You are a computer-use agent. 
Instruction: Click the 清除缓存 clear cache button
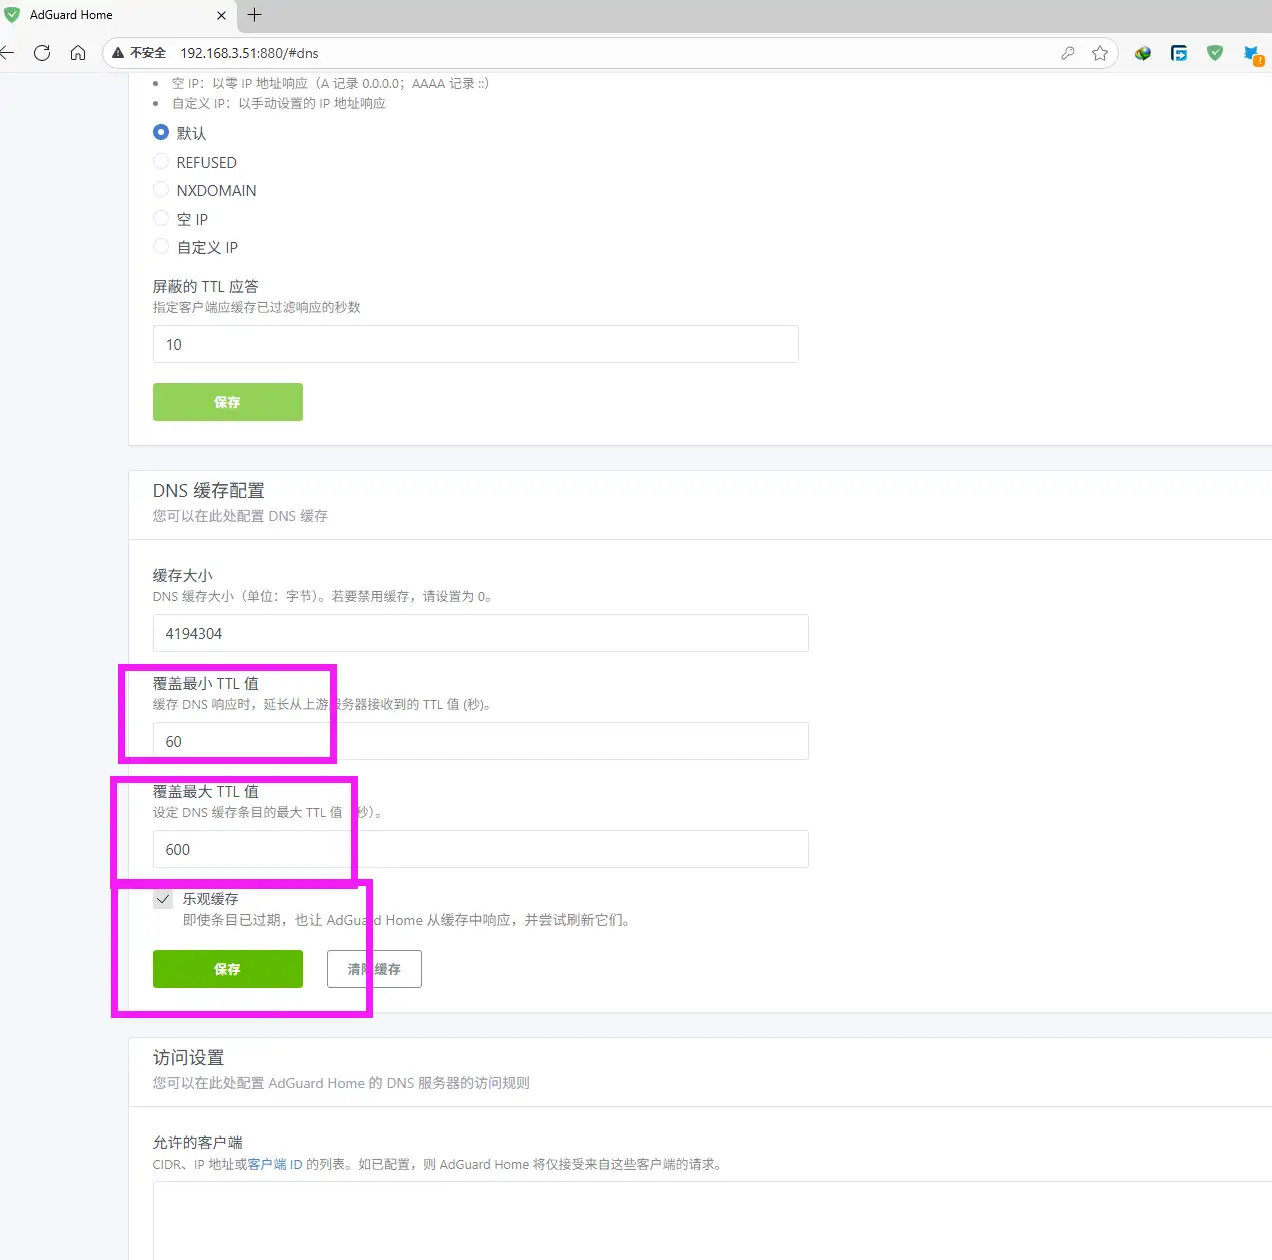[374, 969]
